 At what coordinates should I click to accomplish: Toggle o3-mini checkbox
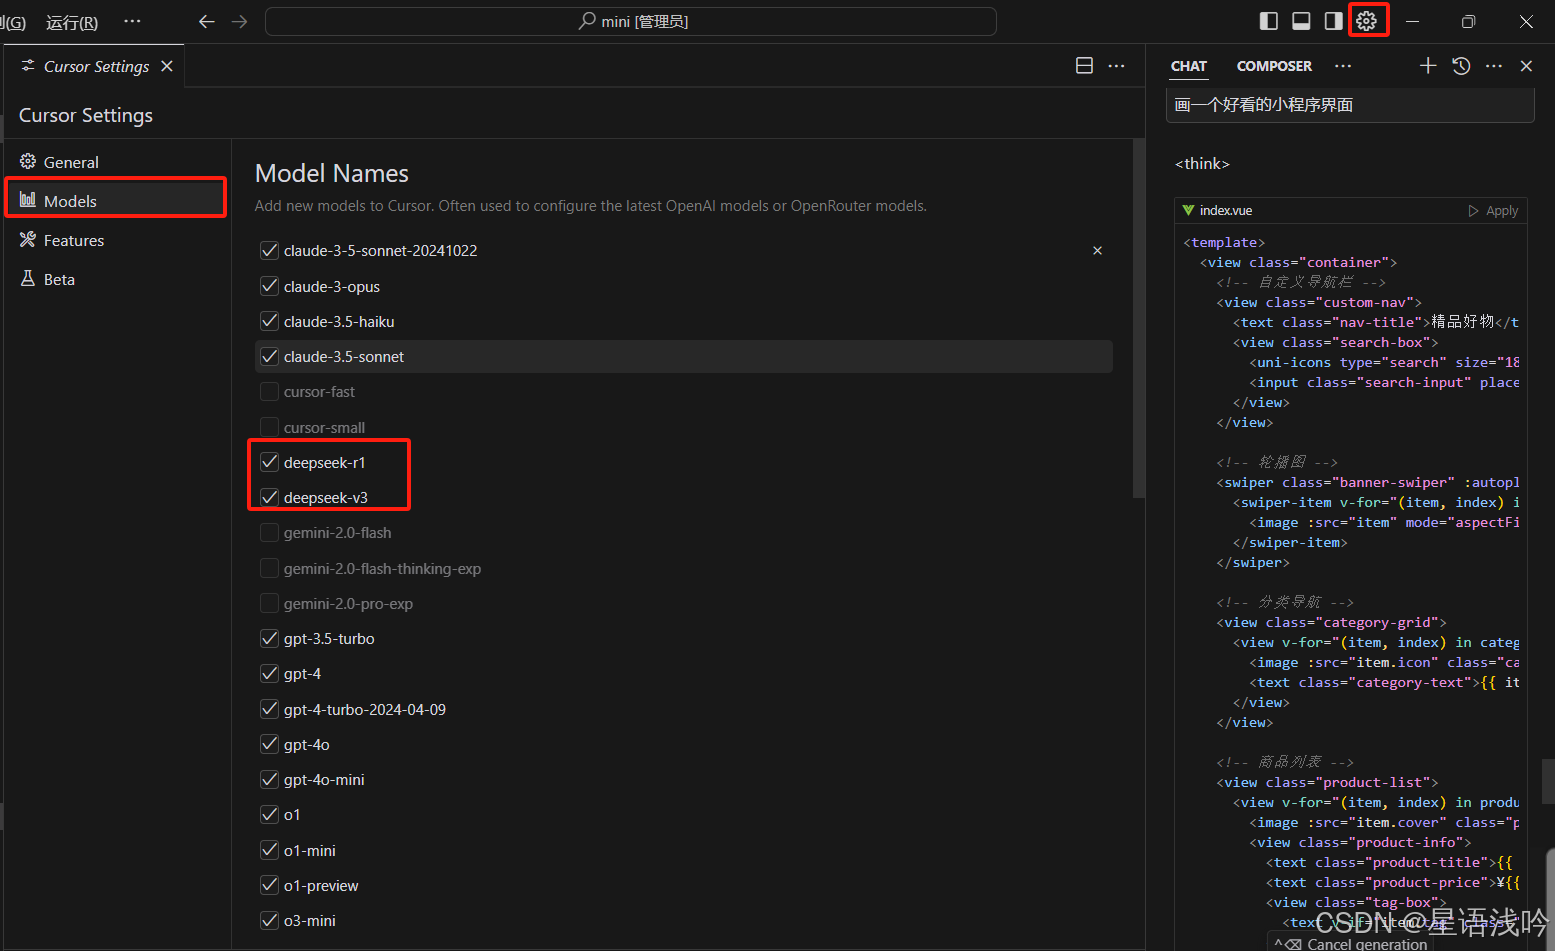(x=269, y=920)
